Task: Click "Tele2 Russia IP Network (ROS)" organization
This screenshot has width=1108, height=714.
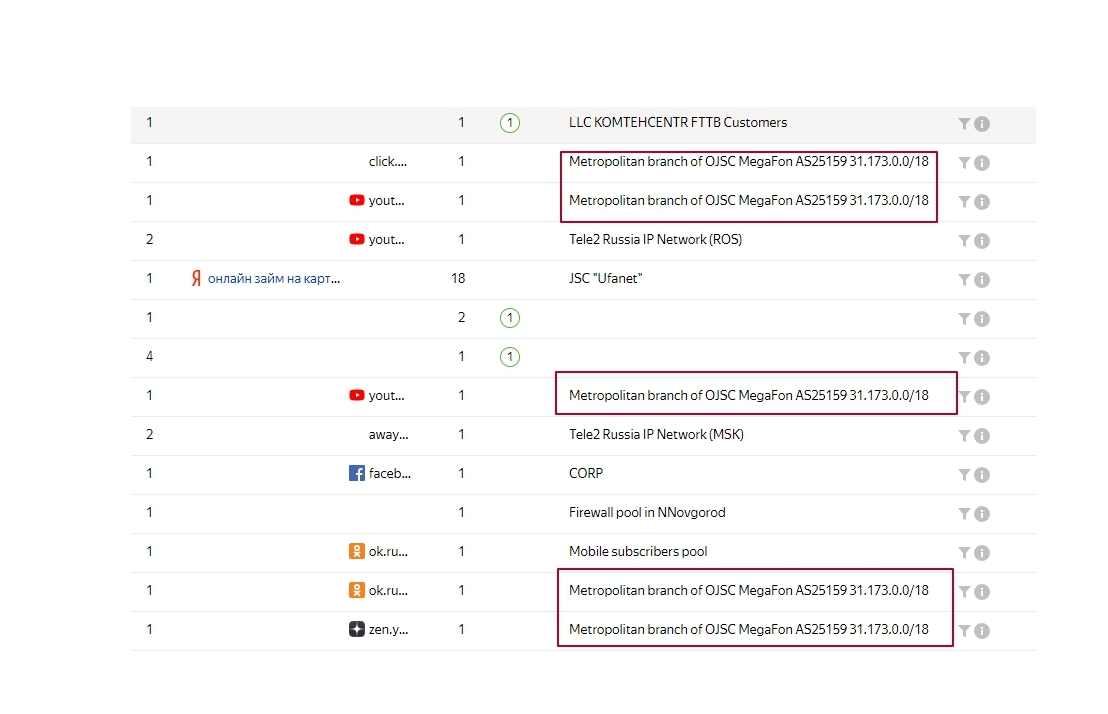Action: (x=655, y=240)
